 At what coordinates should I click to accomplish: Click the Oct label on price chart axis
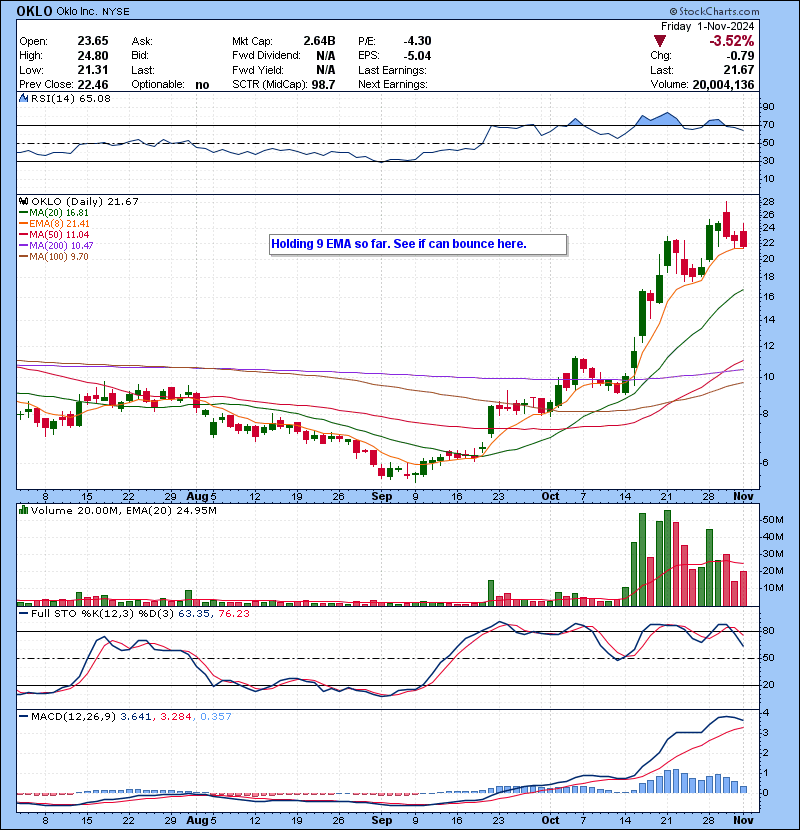pos(550,496)
